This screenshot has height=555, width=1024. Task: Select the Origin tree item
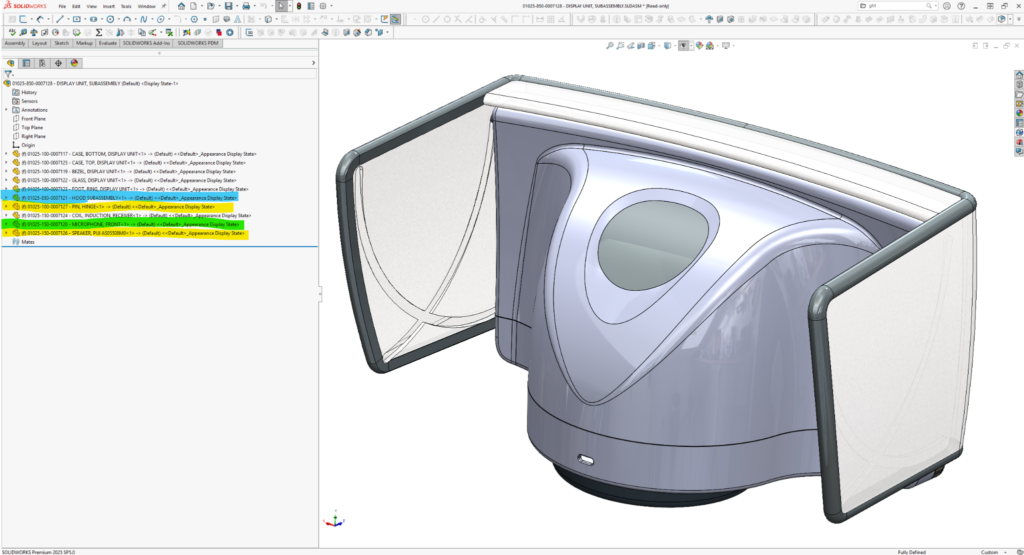27,145
